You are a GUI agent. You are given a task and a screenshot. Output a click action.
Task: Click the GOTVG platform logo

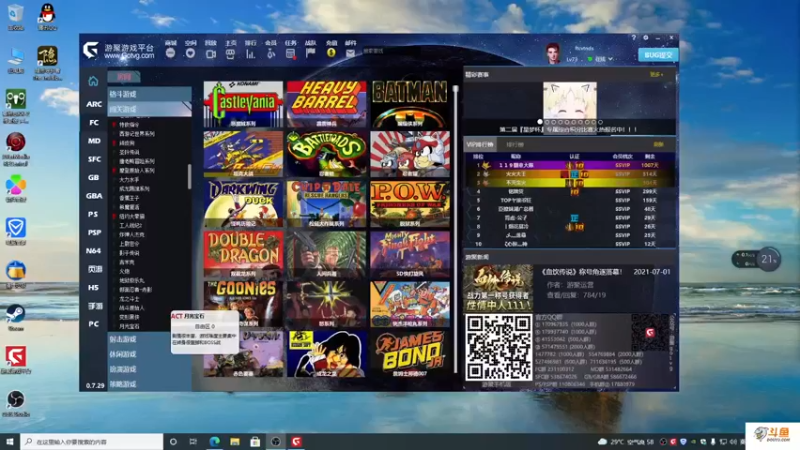click(x=91, y=49)
